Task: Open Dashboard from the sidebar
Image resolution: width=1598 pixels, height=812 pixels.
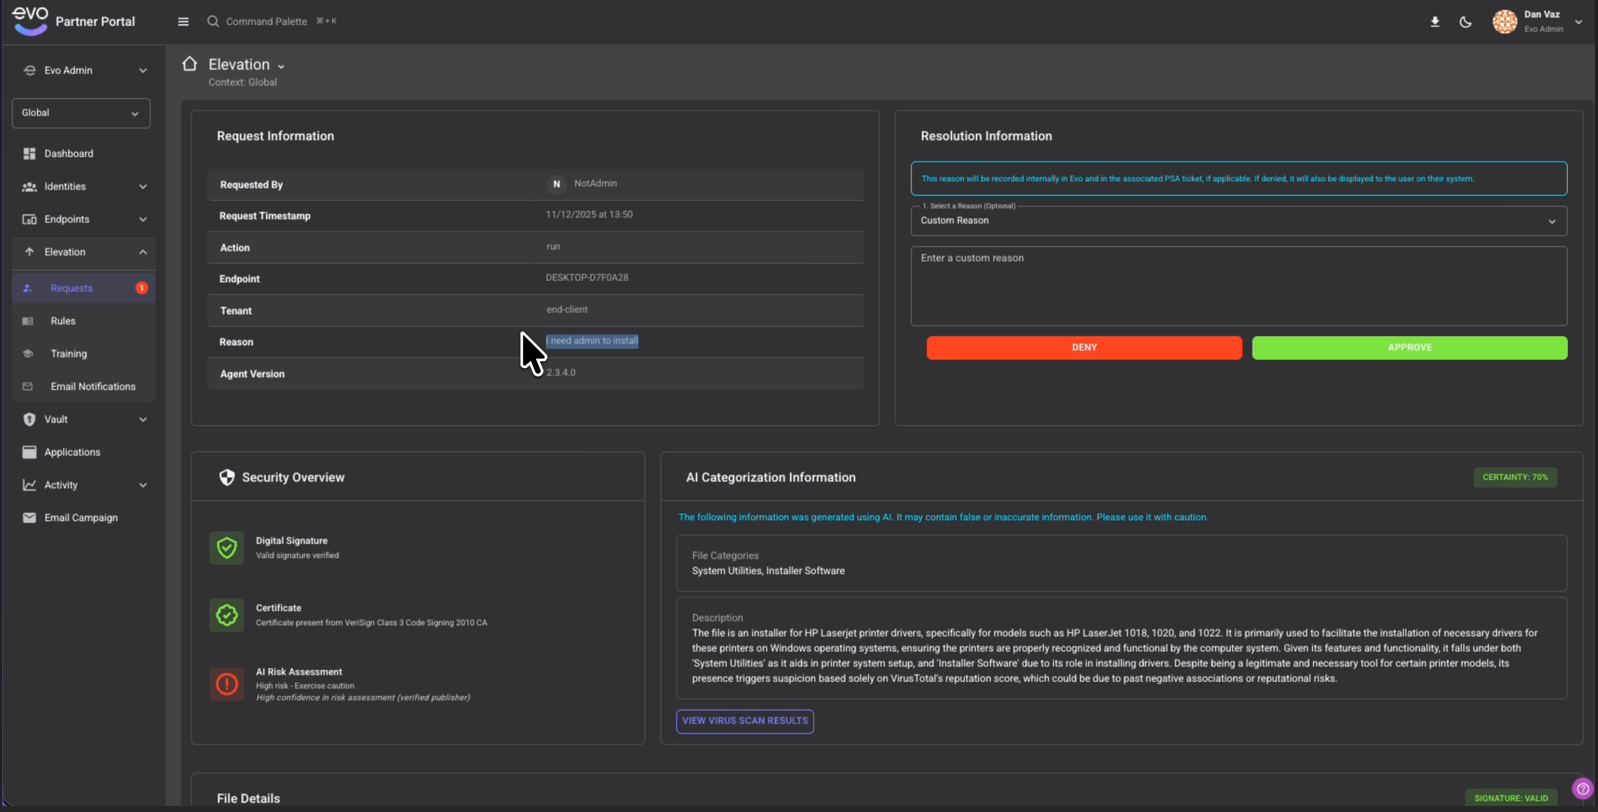Action: pyautogui.click(x=68, y=154)
